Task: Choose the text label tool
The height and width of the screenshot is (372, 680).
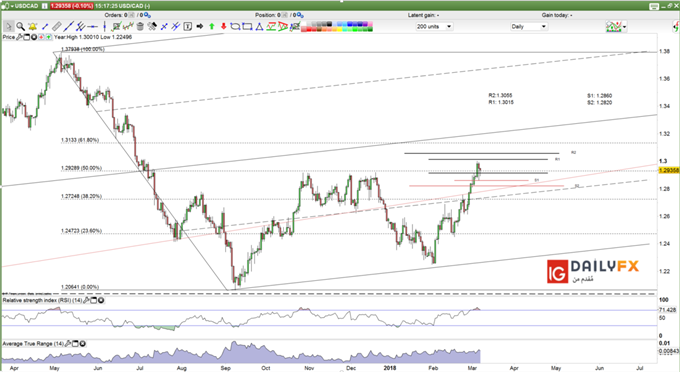Action: [188, 26]
